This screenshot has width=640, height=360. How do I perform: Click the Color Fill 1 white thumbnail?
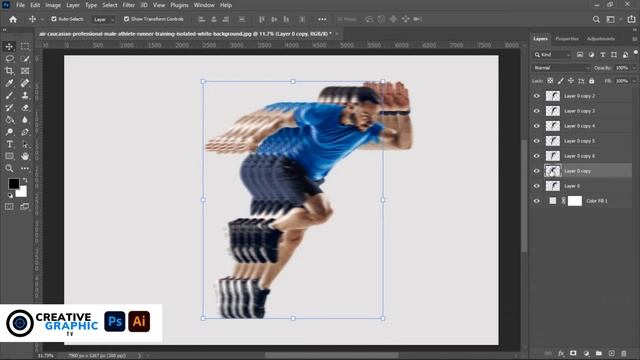[575, 201]
